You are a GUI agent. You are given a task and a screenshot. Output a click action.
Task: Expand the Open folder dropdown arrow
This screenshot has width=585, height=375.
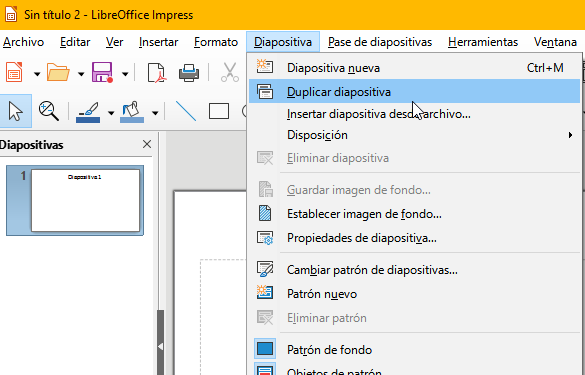(x=81, y=74)
